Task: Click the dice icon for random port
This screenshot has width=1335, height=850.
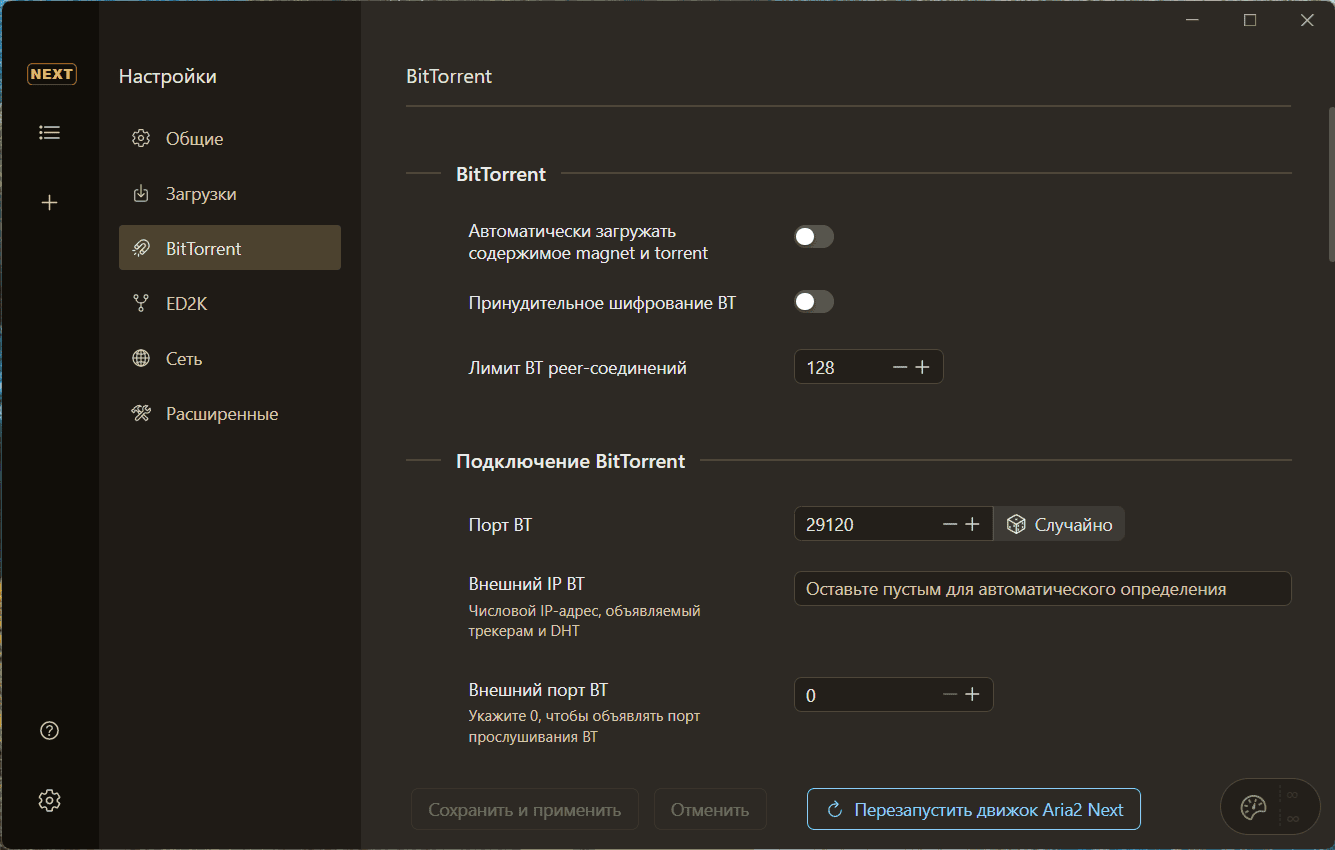Action: [1016, 524]
